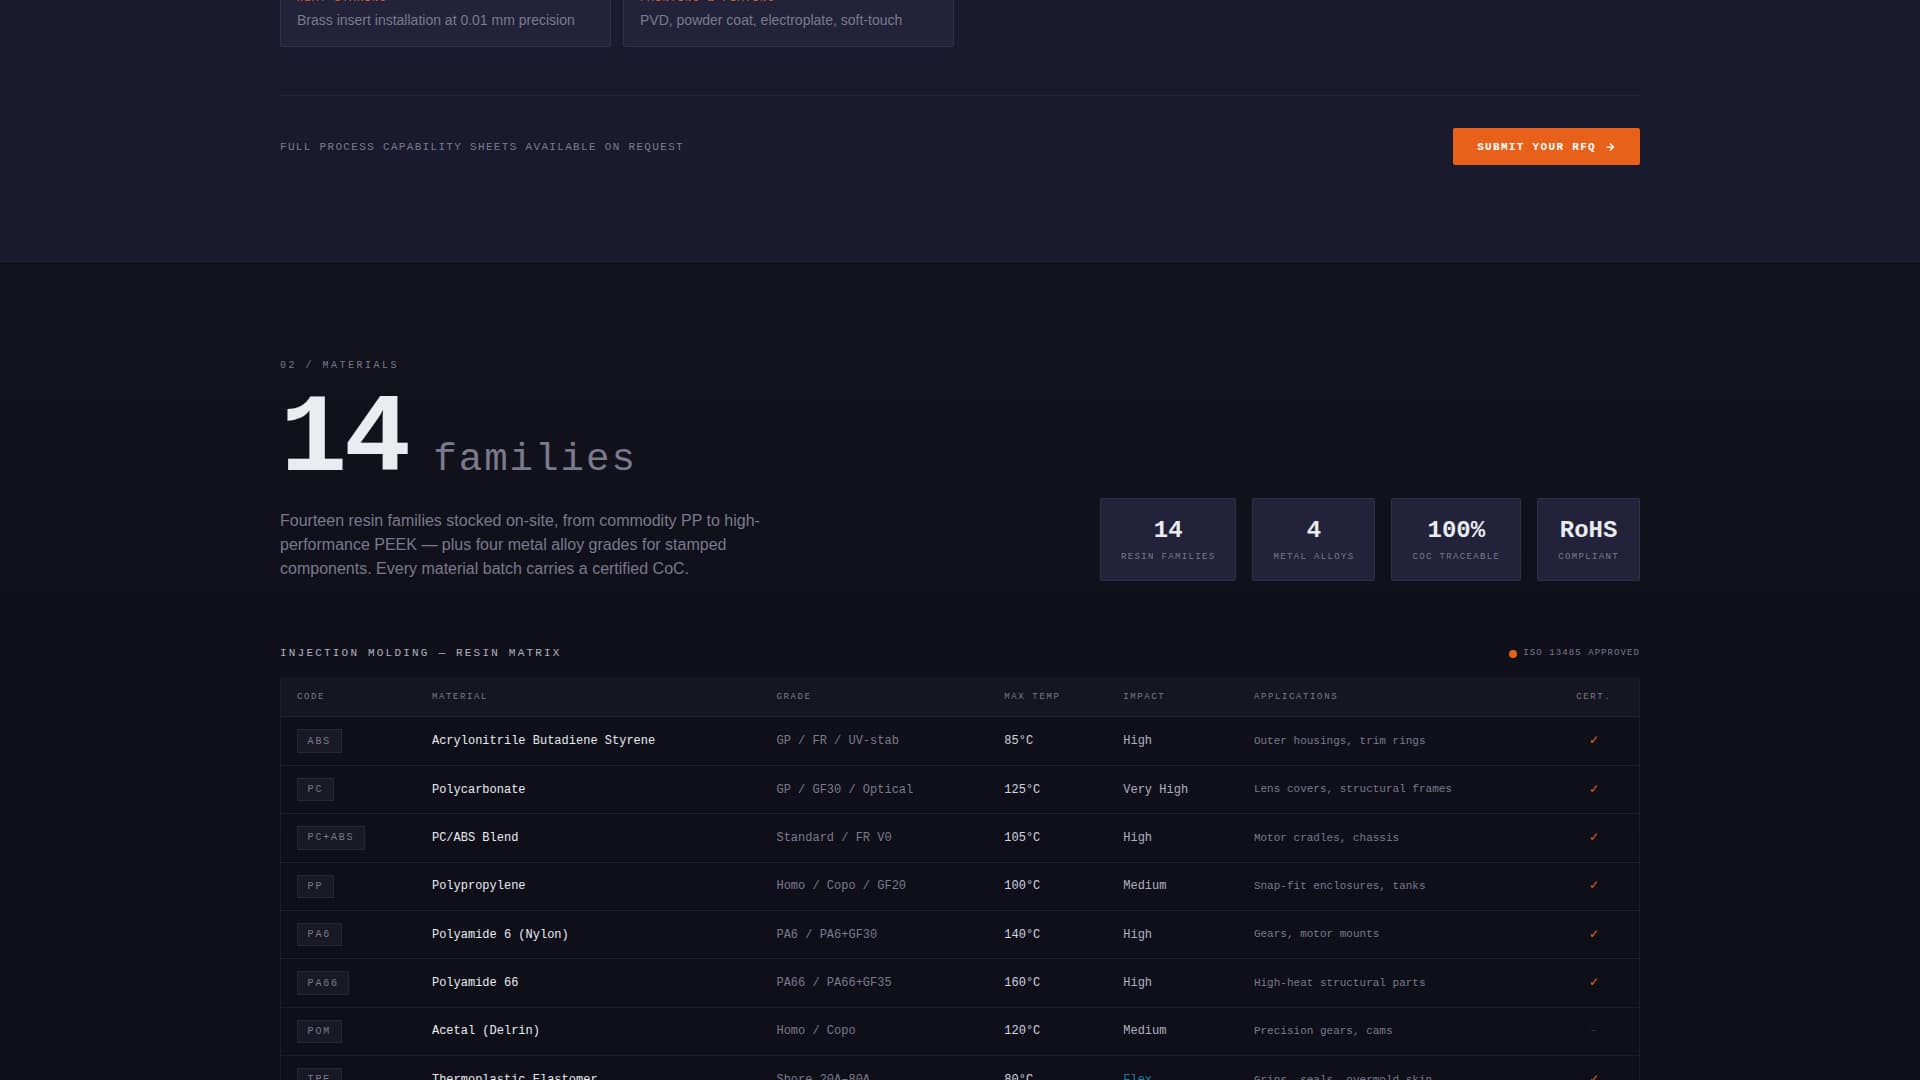Toggle the certification checkmark for Polypropylene
This screenshot has width=1920, height=1080.
click(x=1593, y=885)
